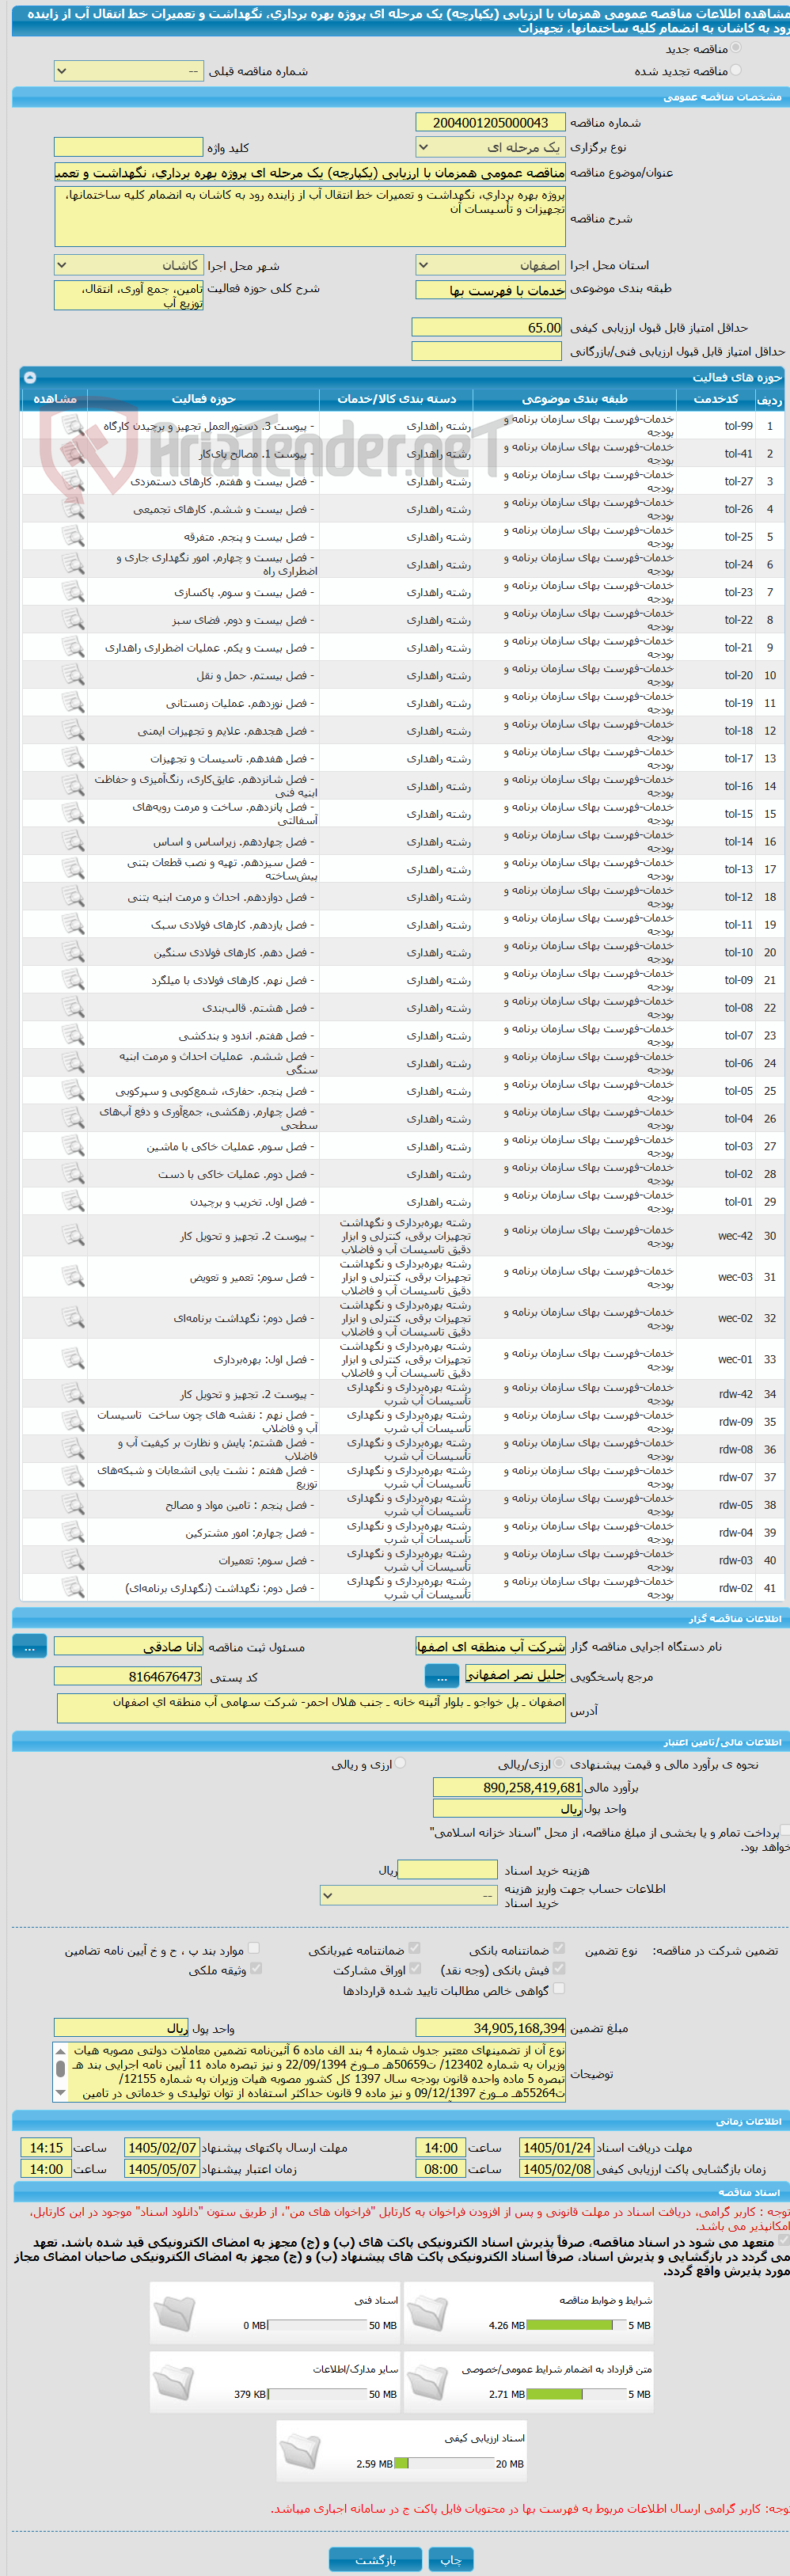Open view icon for row tol-04

[x=72, y=1118]
